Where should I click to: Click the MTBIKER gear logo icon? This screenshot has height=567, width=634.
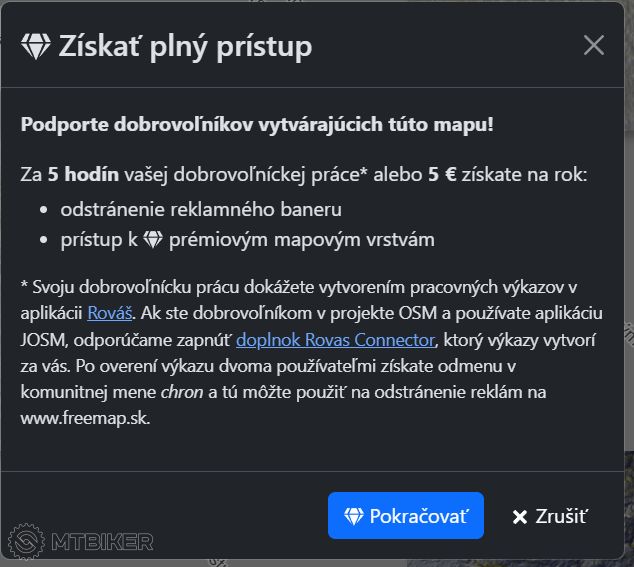coord(29,541)
